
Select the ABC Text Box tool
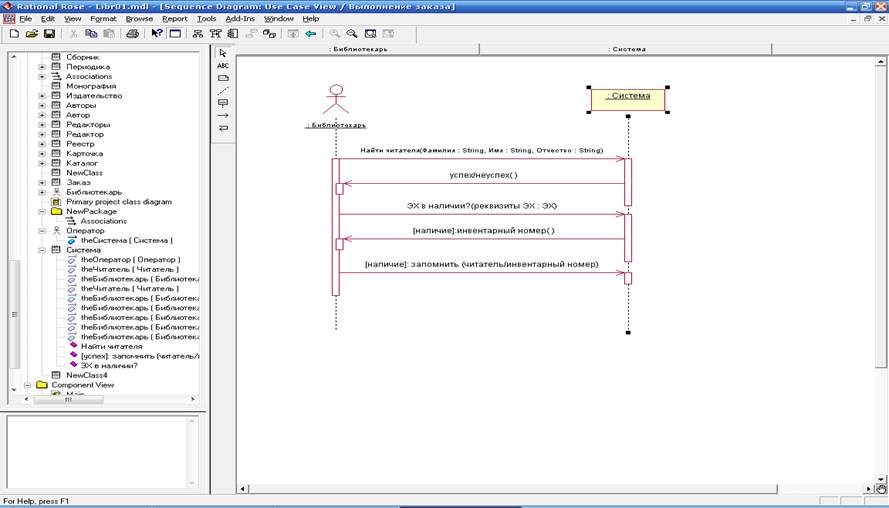click(223, 65)
